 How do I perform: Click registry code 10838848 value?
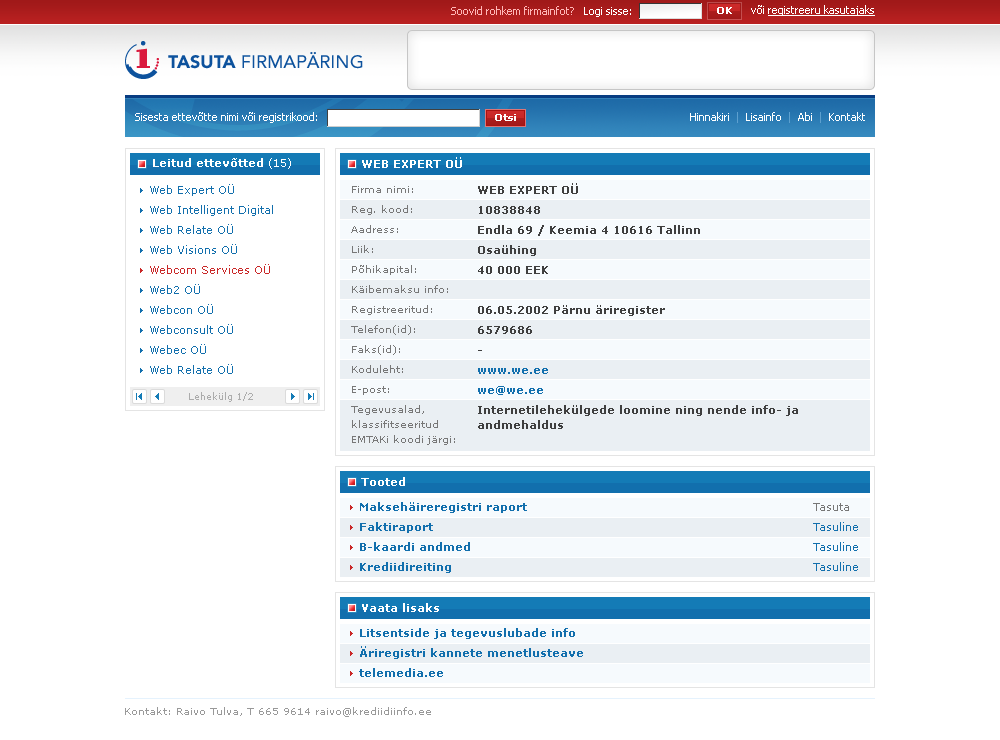click(509, 210)
